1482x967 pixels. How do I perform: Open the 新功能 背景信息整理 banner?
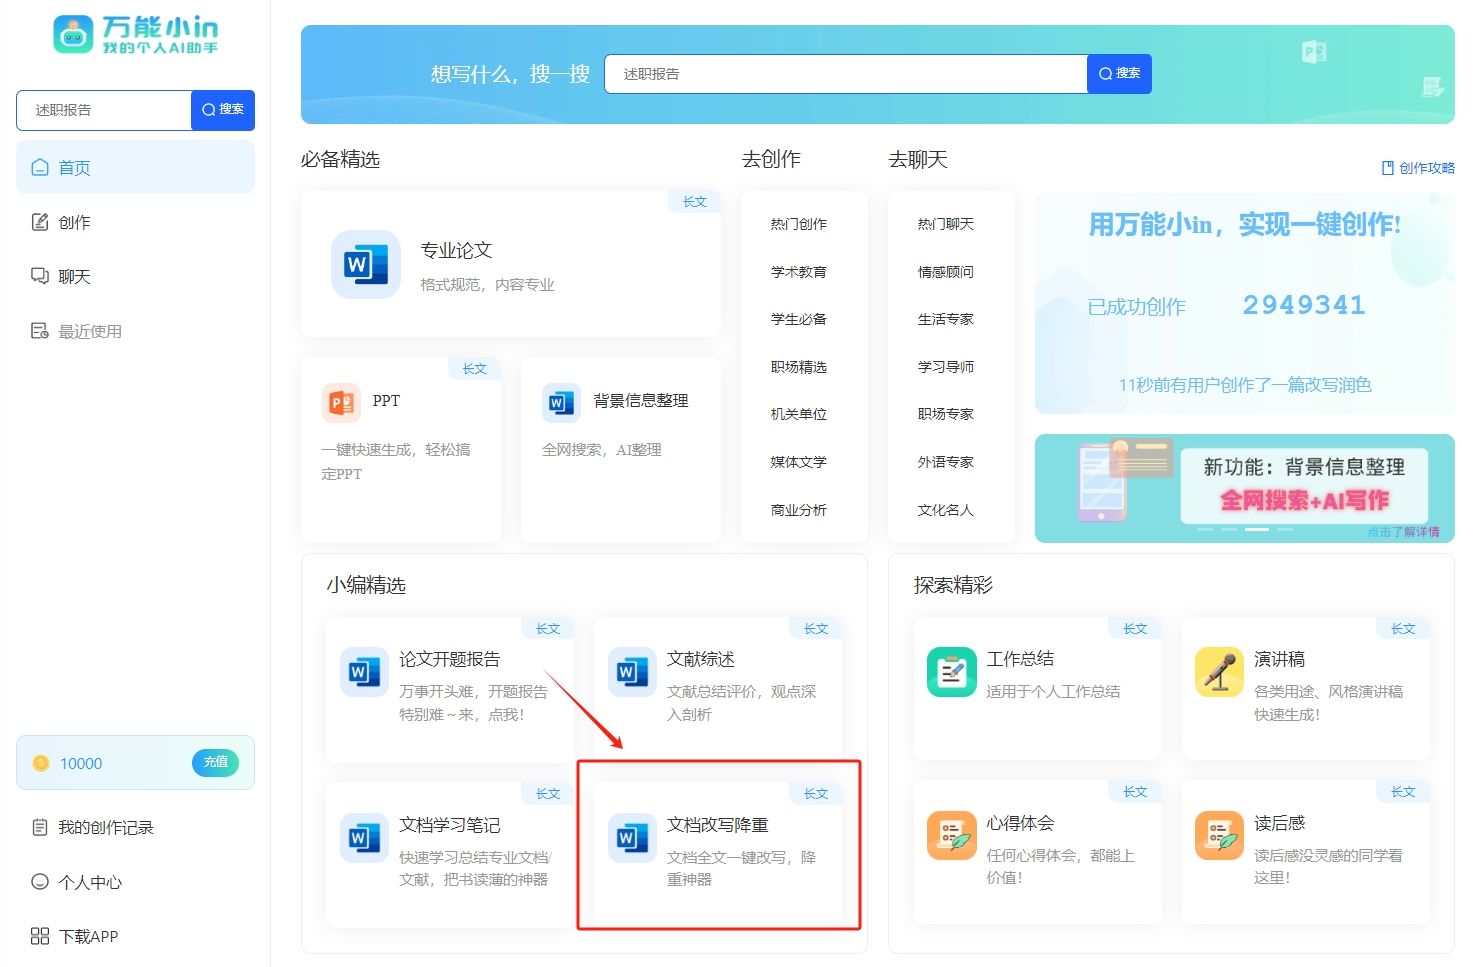pyautogui.click(x=1244, y=488)
